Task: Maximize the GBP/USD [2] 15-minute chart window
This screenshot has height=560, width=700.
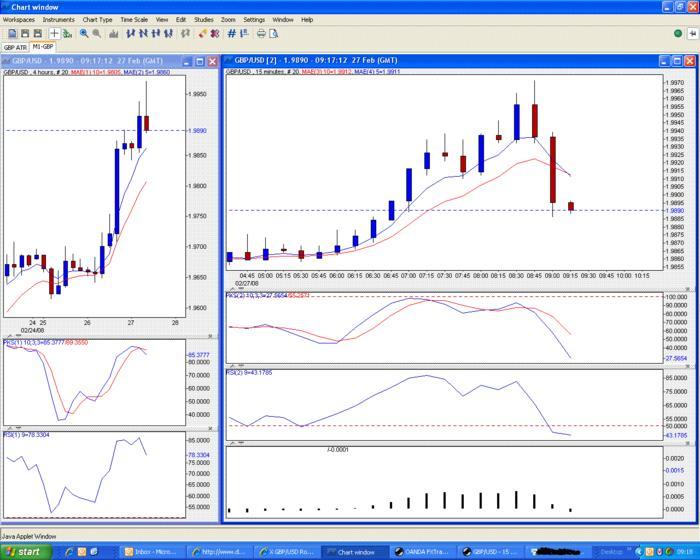Action: (677, 61)
